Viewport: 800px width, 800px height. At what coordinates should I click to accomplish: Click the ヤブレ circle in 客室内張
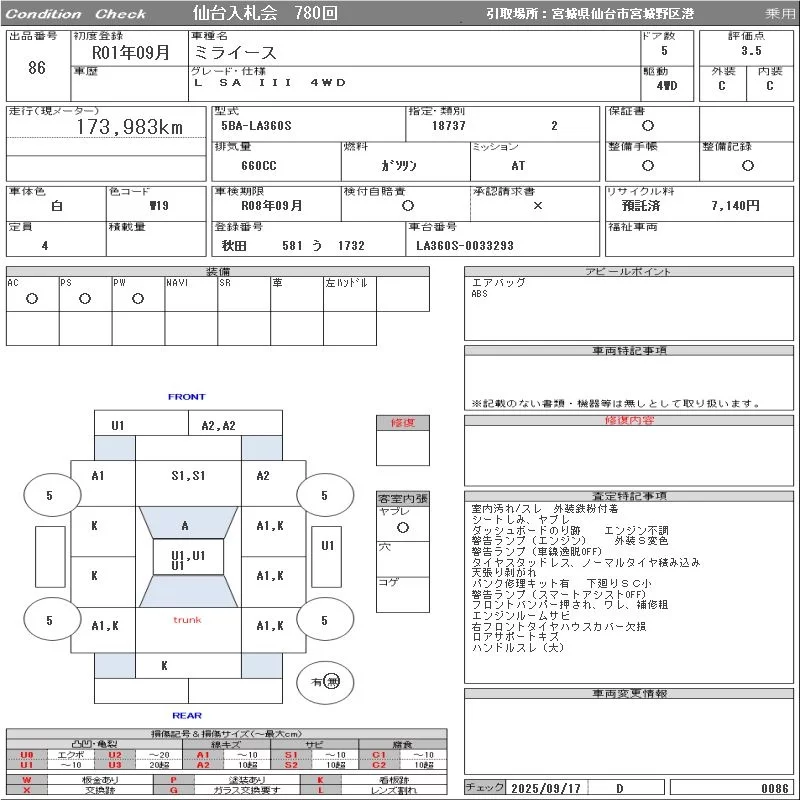click(402, 526)
